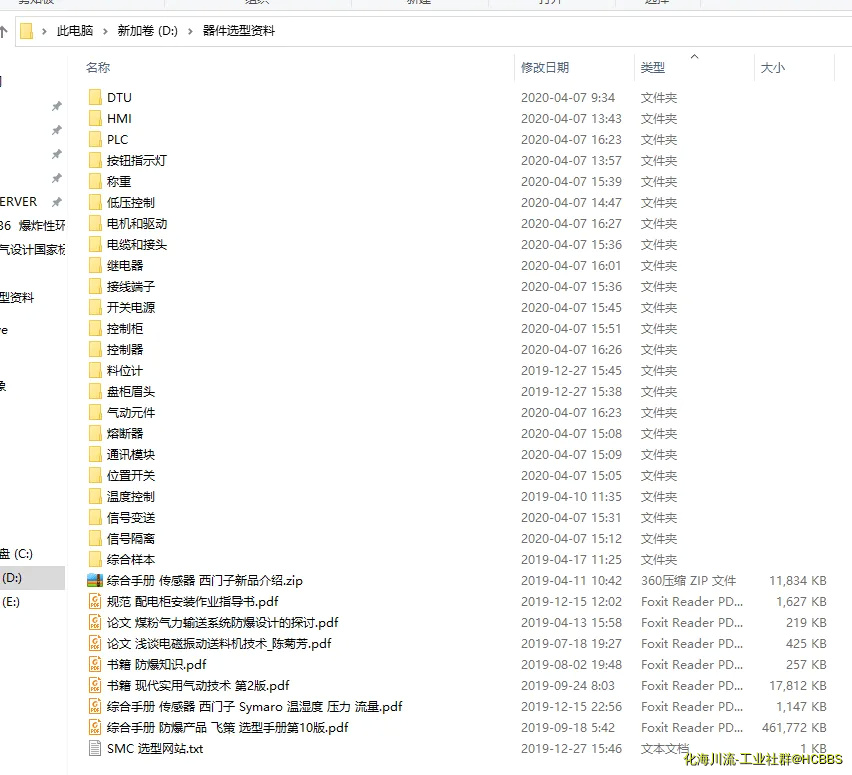Click the 360压缩 ZIP 文件 type cell
This screenshot has width=852, height=775.
688,580
